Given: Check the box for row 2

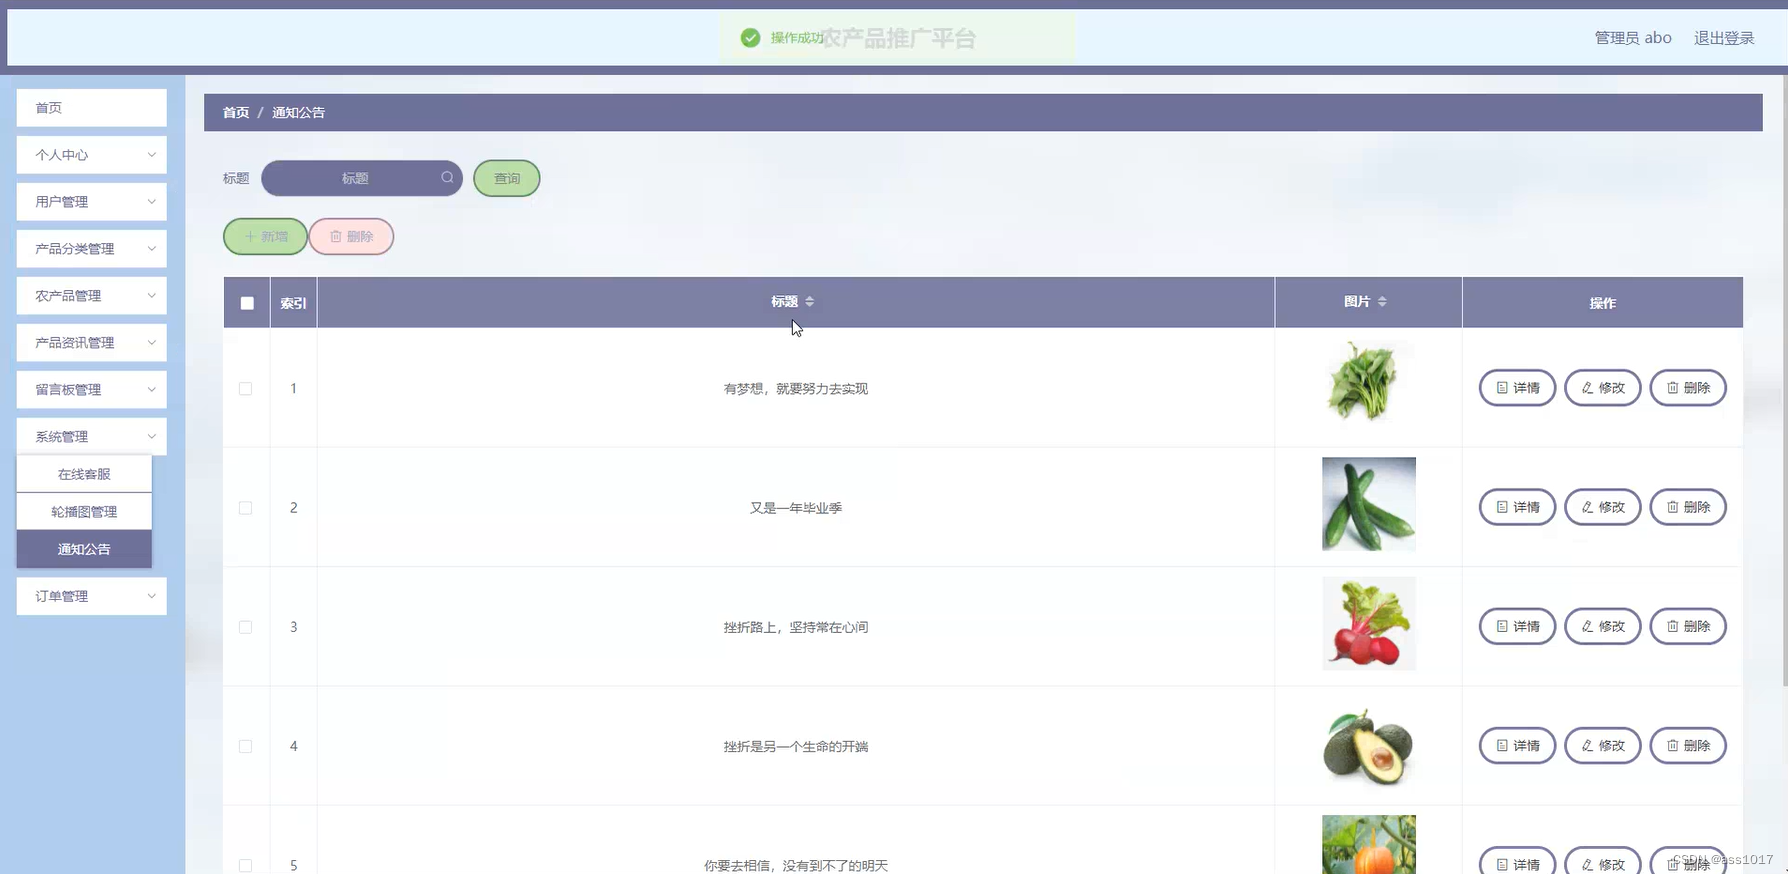Looking at the screenshot, I should pyautogui.click(x=246, y=508).
